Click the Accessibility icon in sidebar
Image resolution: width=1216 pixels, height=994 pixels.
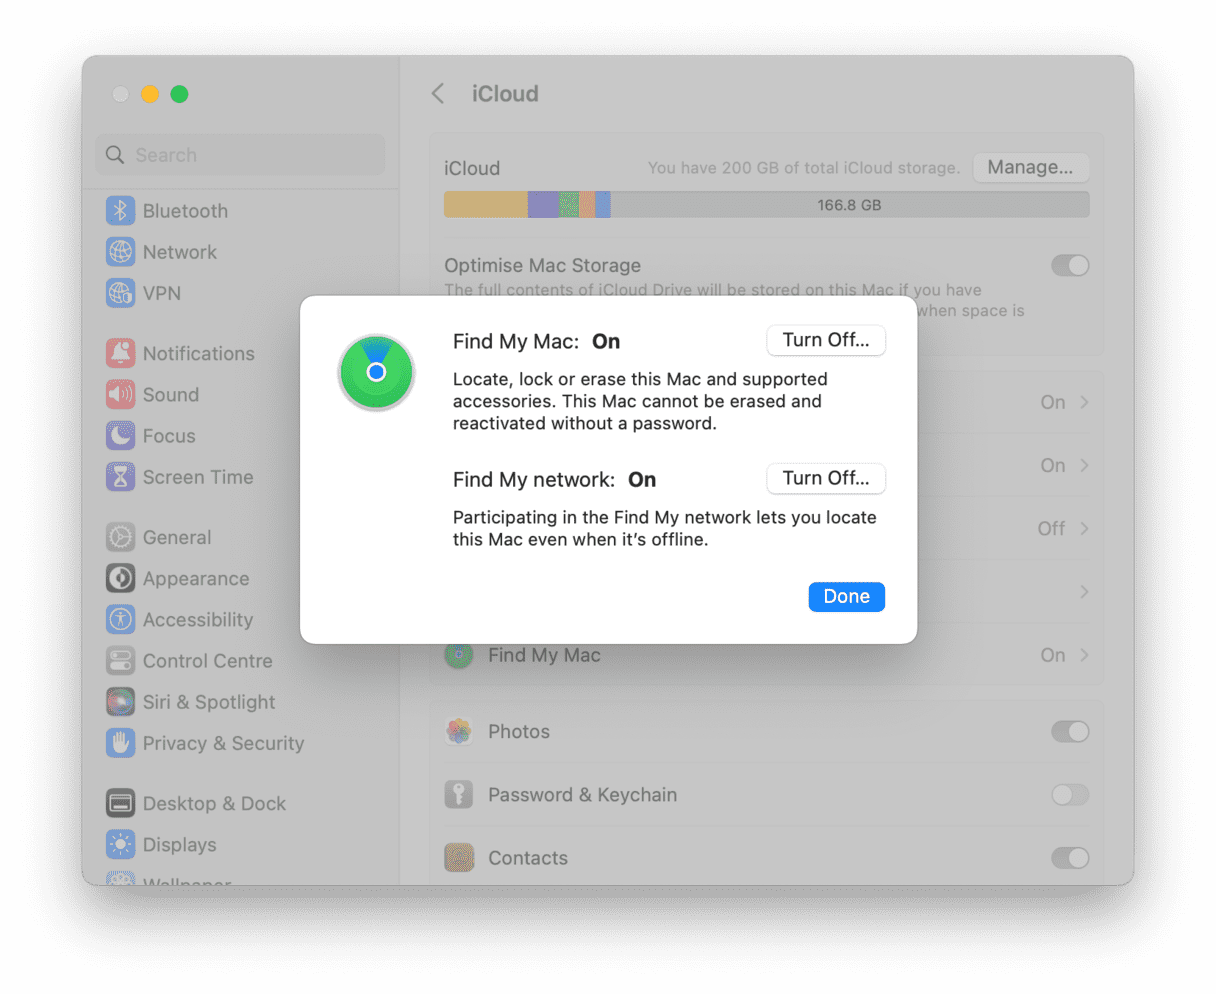[120, 619]
